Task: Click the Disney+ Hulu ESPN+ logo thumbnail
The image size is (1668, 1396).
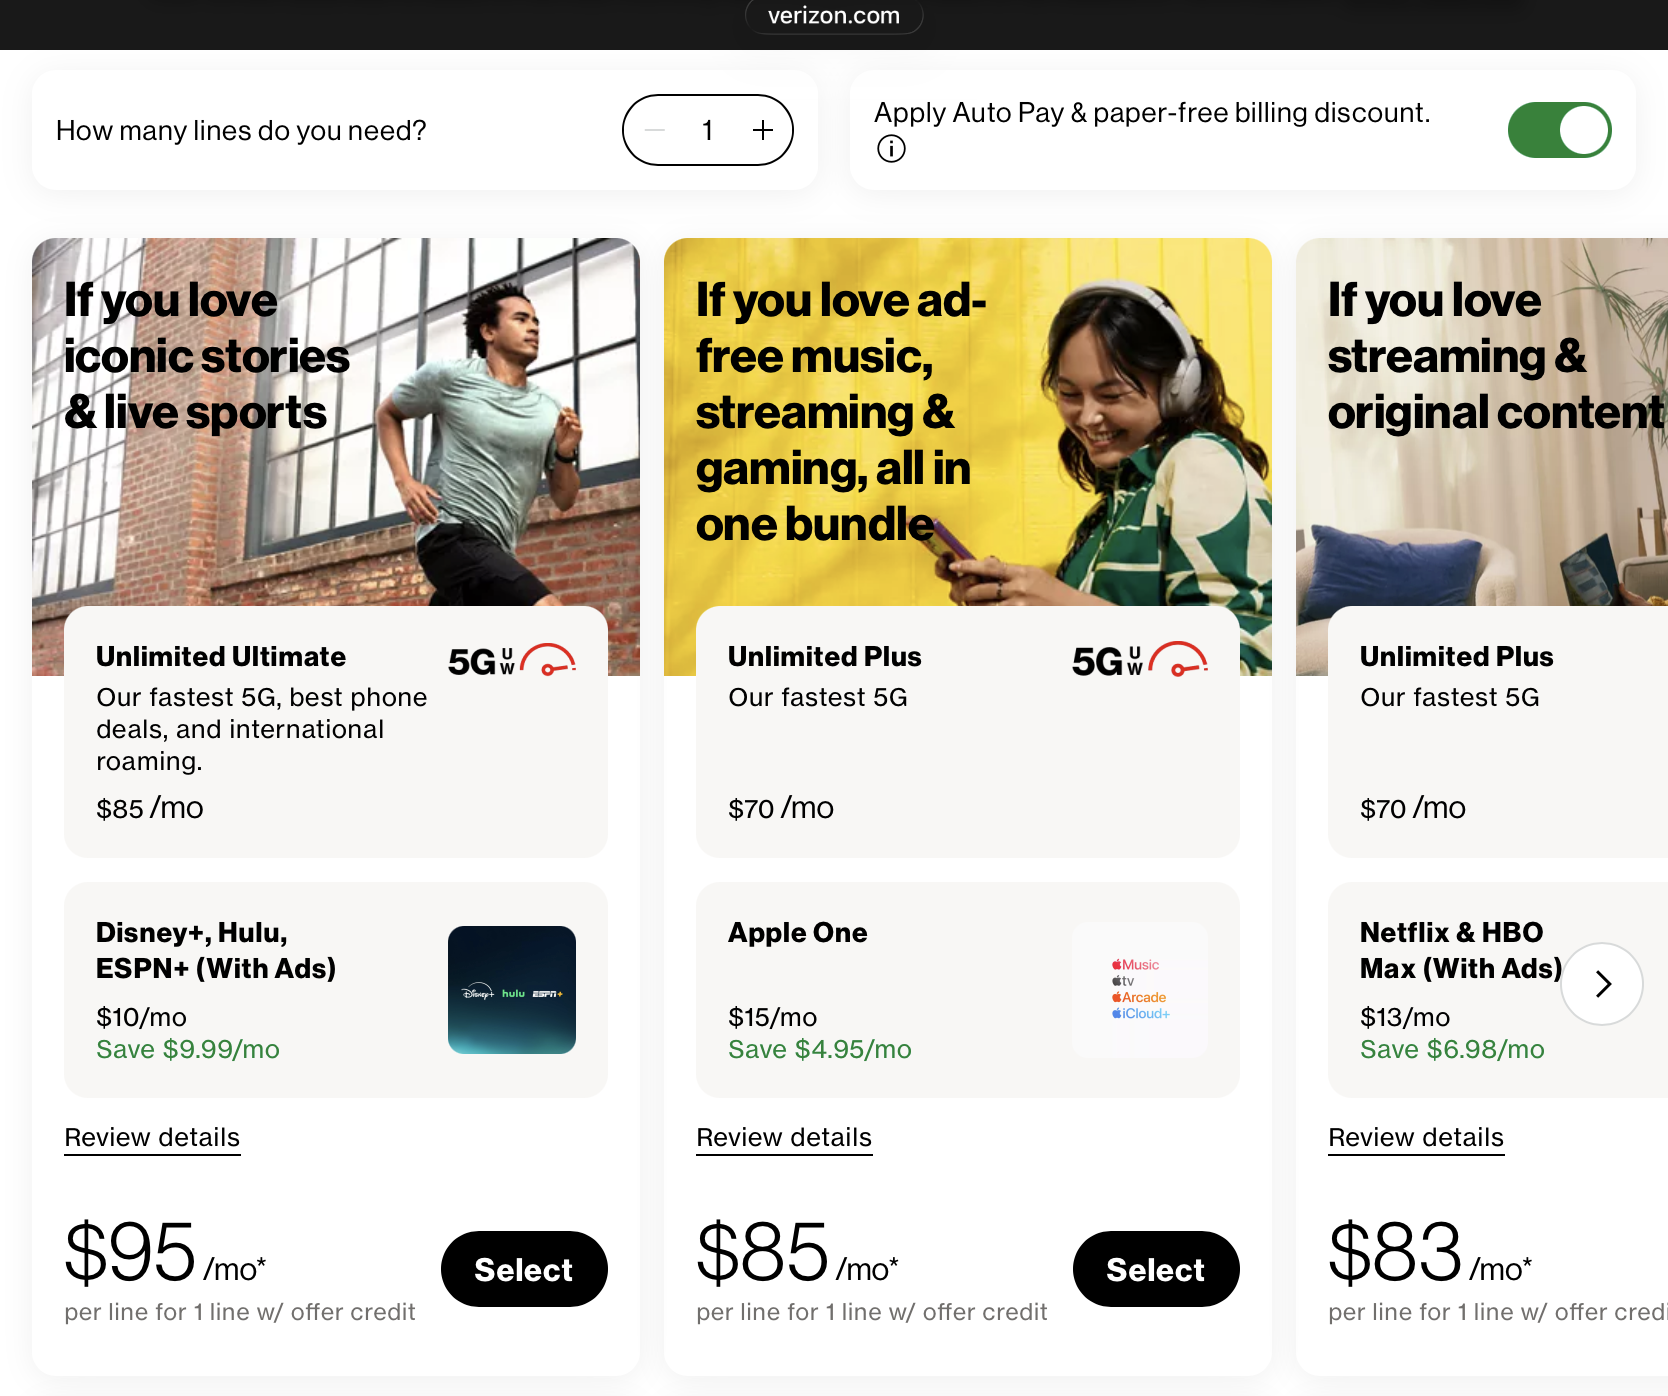Action: (x=512, y=990)
